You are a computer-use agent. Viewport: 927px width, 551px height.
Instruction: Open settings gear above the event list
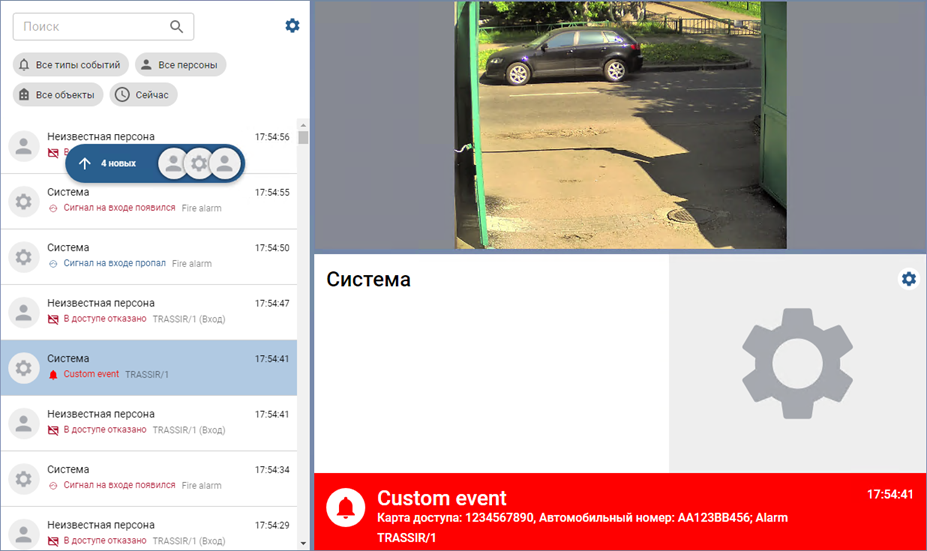pos(292,25)
